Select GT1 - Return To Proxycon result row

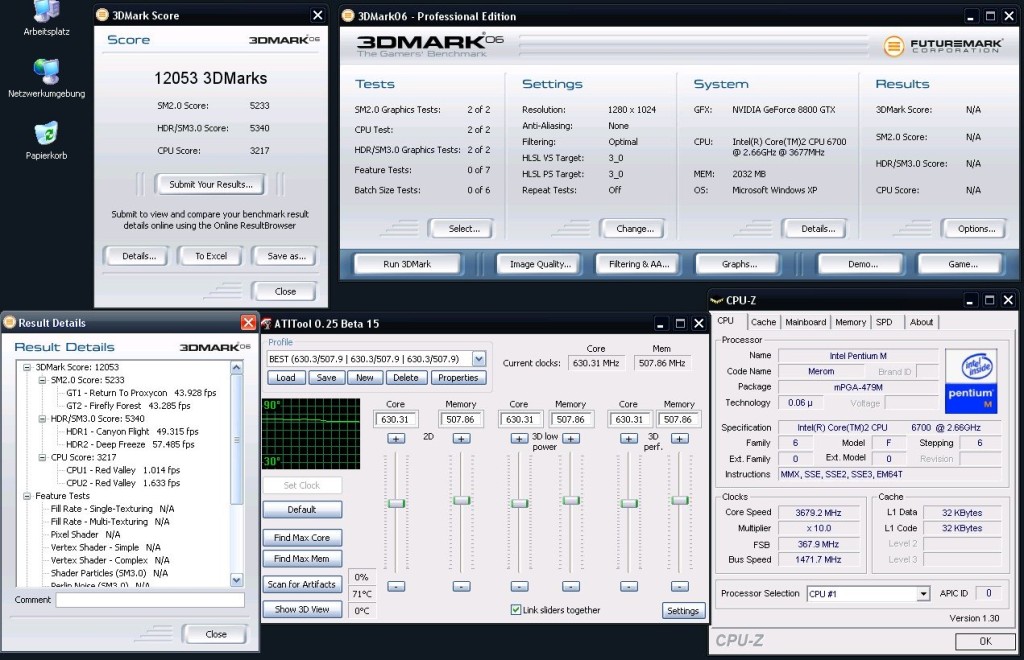(141, 392)
